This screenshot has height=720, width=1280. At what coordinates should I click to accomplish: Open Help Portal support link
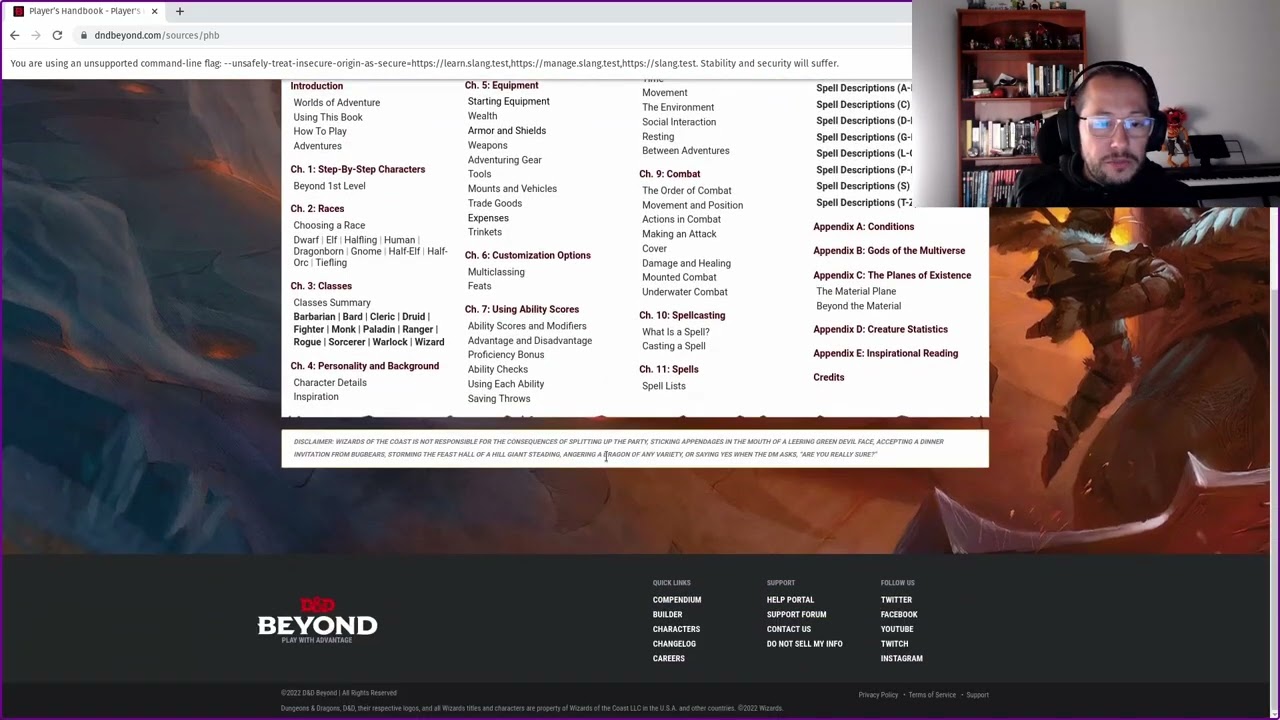point(791,600)
